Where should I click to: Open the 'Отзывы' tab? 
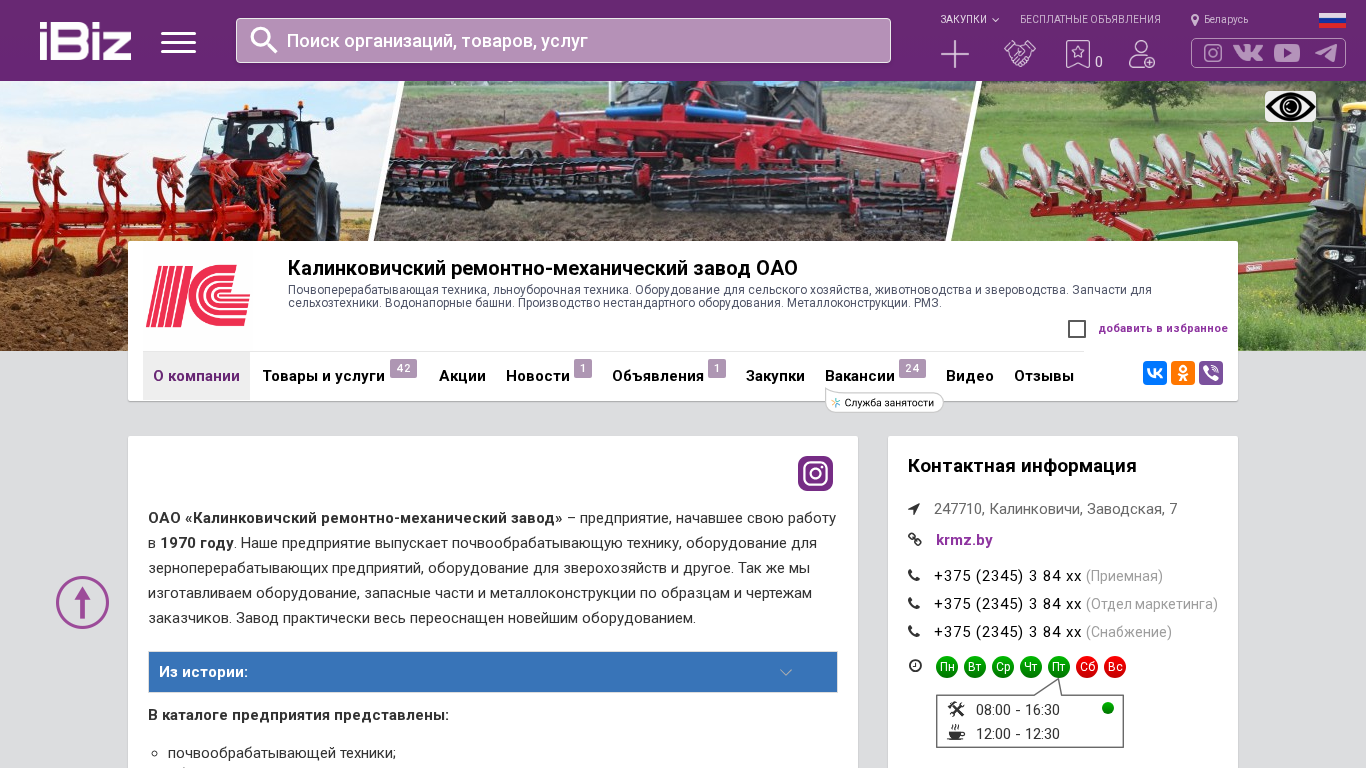[x=1044, y=376]
